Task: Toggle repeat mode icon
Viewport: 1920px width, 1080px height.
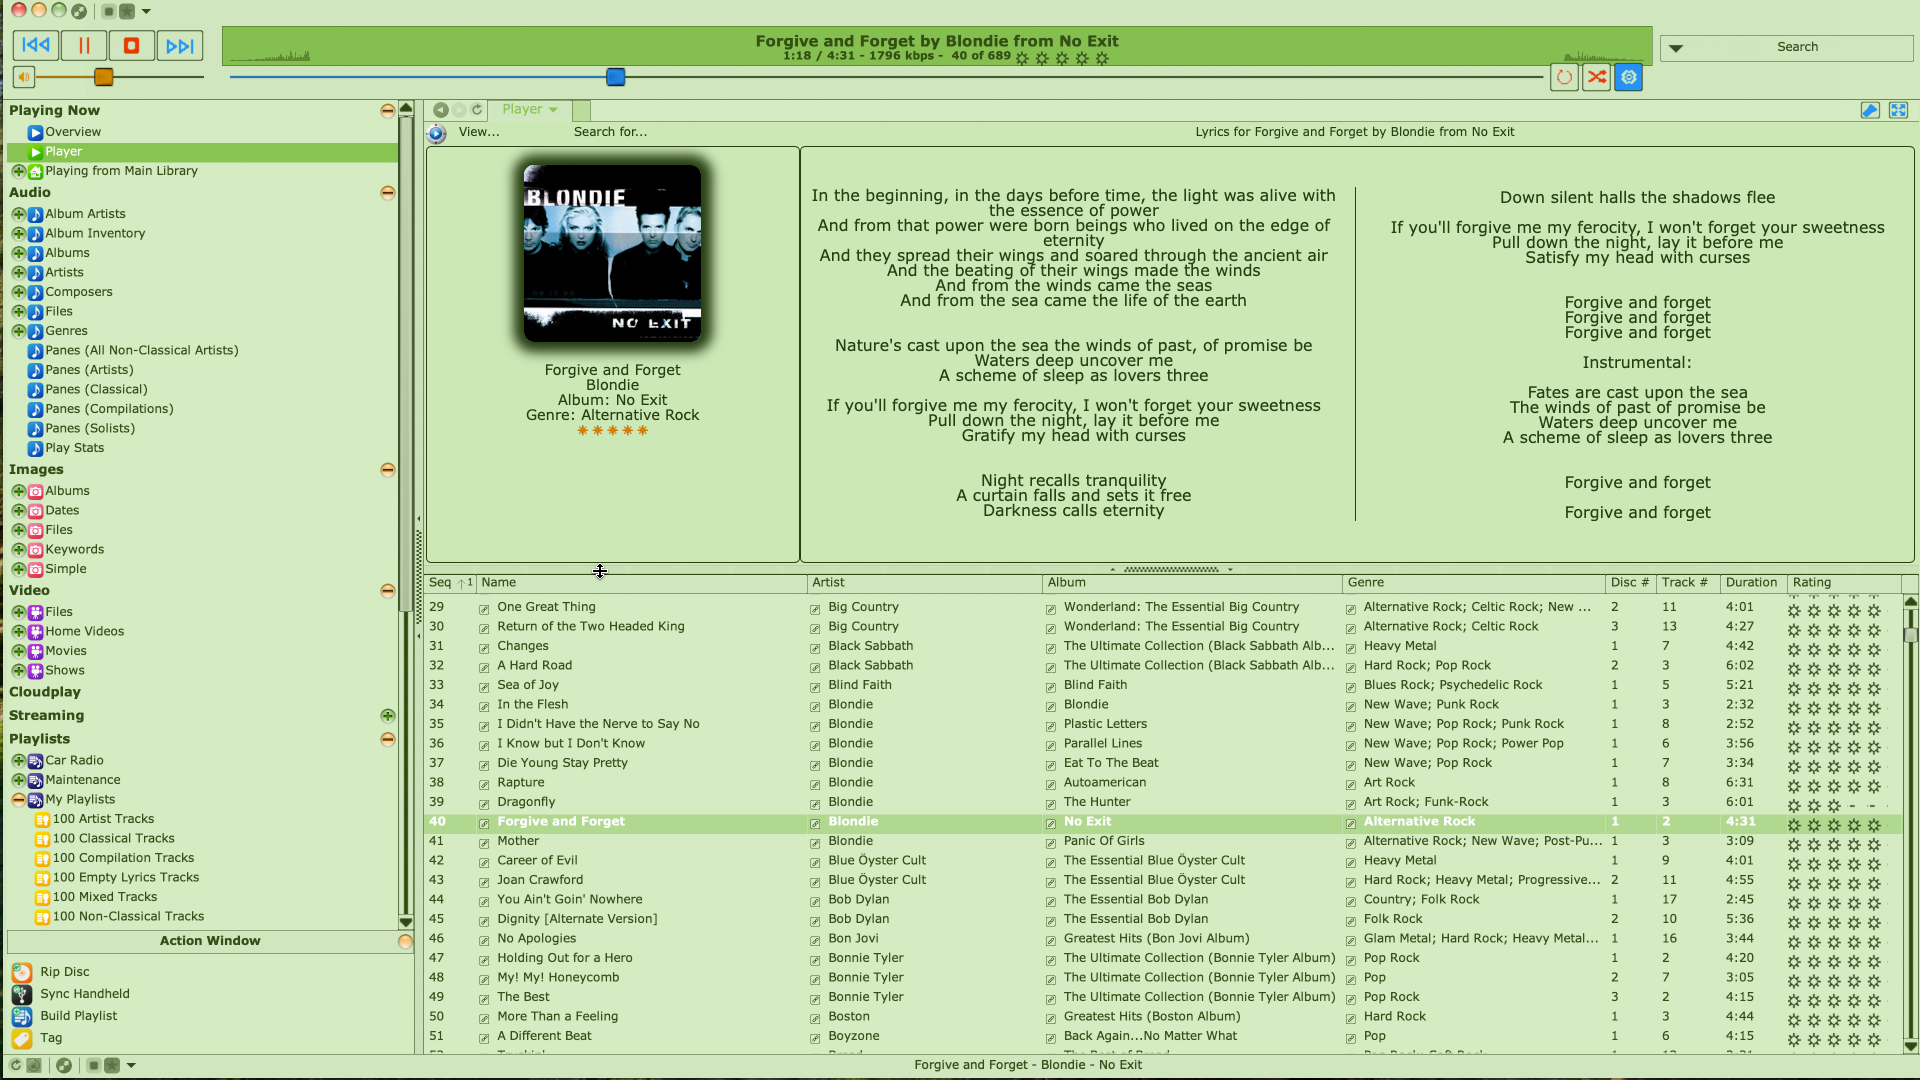Action: tap(1564, 77)
